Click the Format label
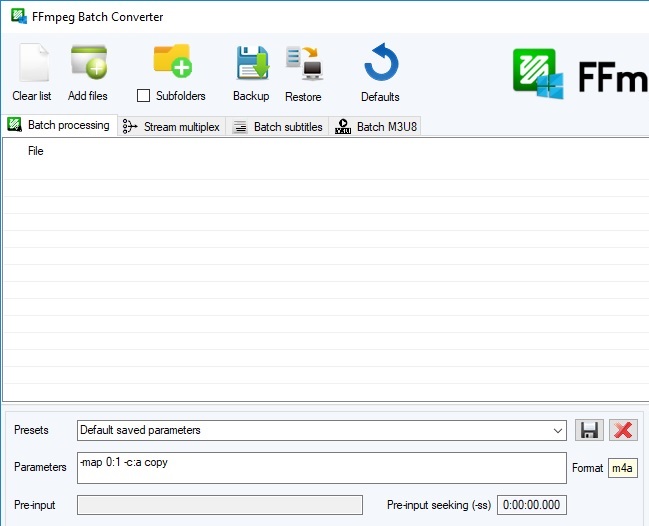The image size is (649, 526). (x=587, y=468)
